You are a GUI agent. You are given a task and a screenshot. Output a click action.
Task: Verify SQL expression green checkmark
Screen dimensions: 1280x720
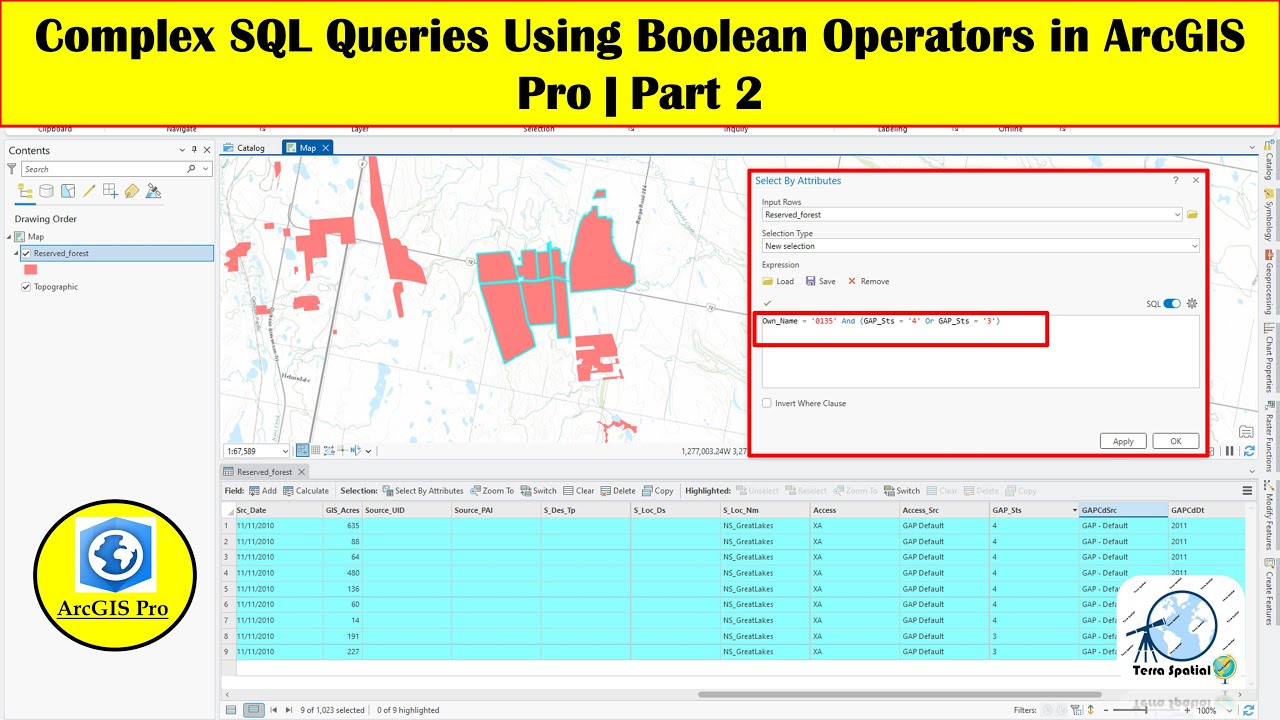pos(767,303)
